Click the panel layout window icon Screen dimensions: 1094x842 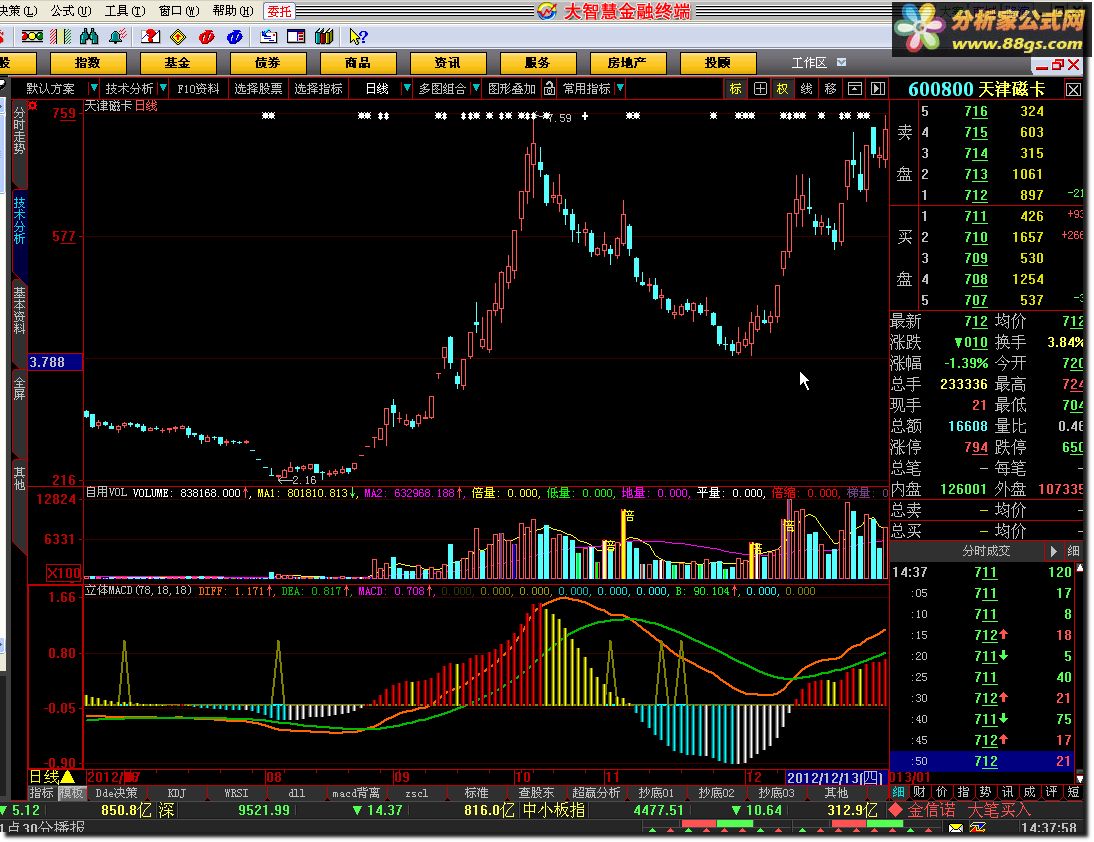pyautogui.click(x=296, y=36)
